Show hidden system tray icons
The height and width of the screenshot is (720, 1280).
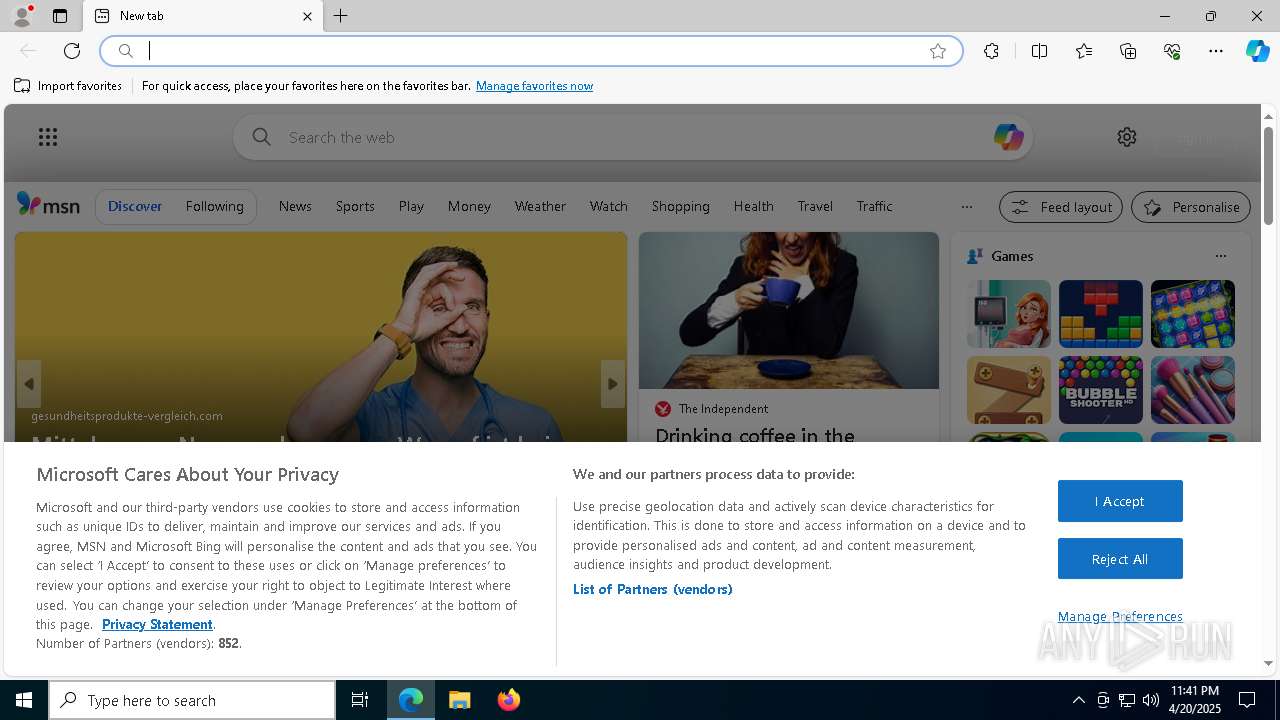tap(1078, 700)
